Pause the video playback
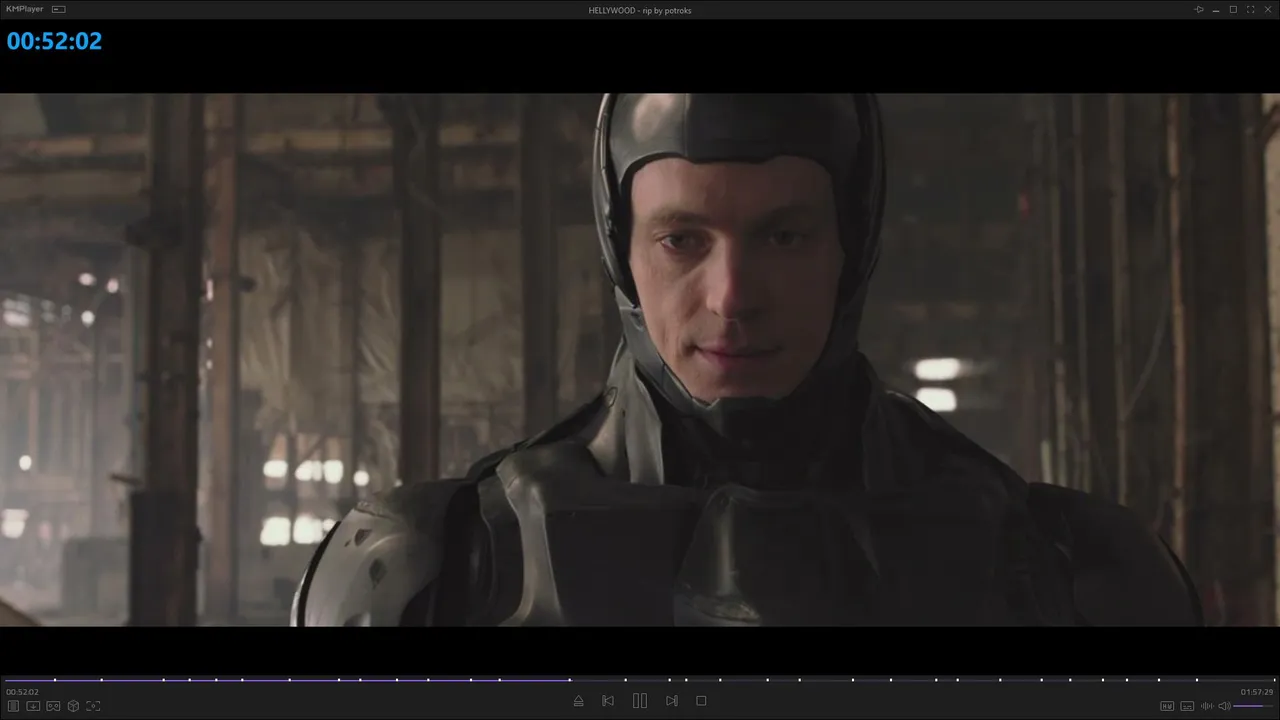1280x720 pixels. tap(640, 701)
